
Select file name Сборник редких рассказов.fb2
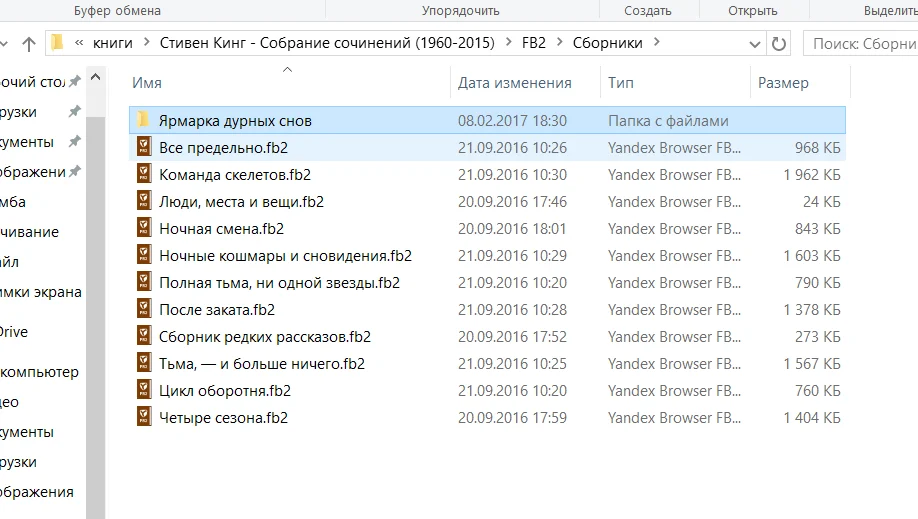pyautogui.click(x=265, y=337)
